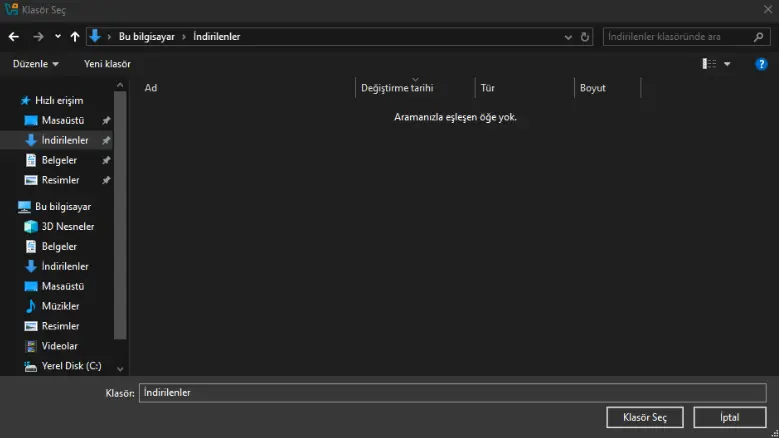
Task: Cancel with the İptal button
Action: [730, 418]
